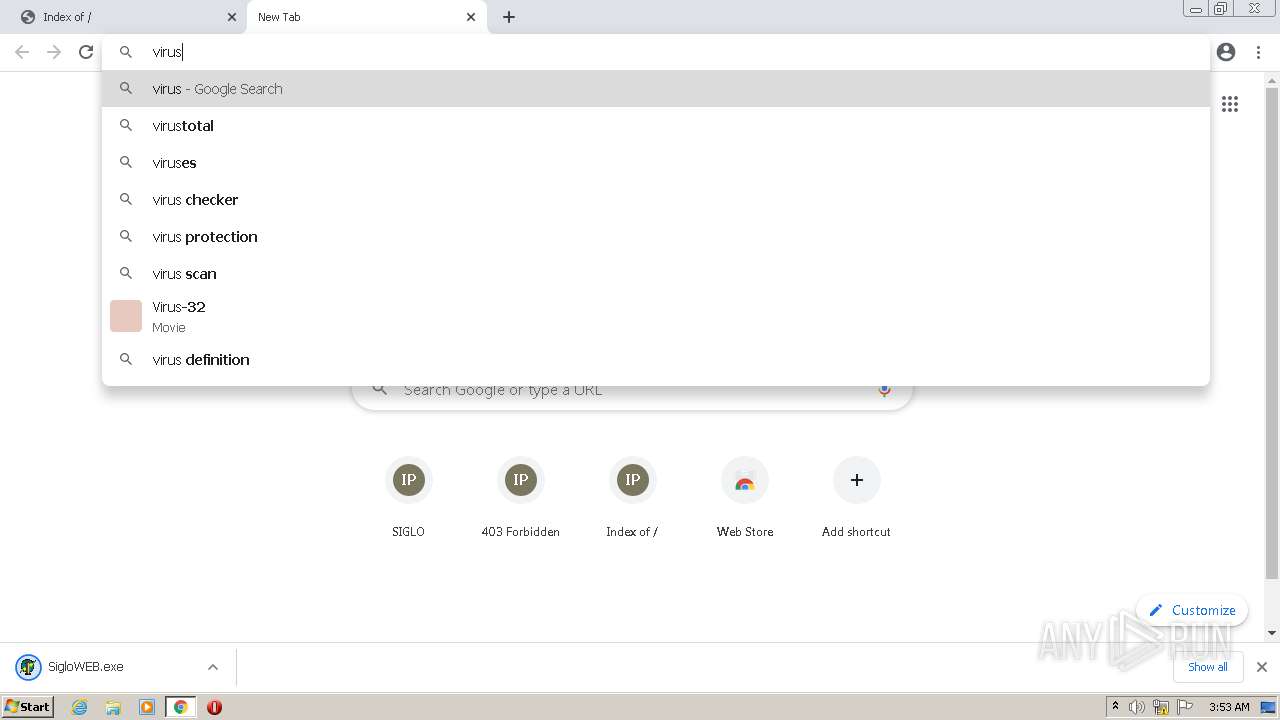Close the downloads bar
Image resolution: width=1280 pixels, height=720 pixels.
(x=1262, y=667)
